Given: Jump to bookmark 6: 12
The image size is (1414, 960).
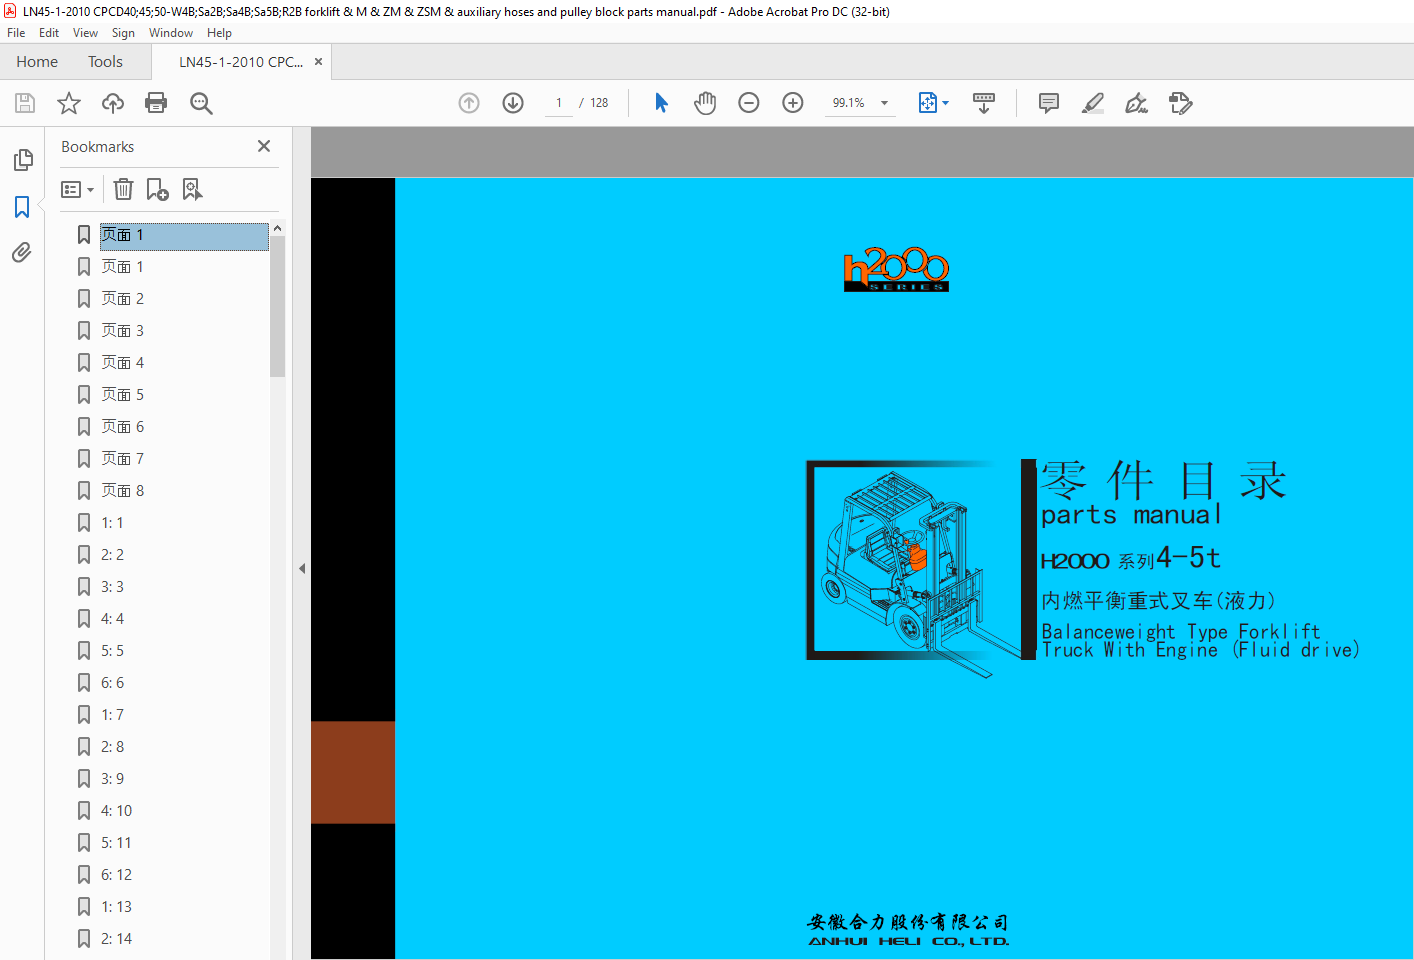Looking at the screenshot, I should (116, 875).
